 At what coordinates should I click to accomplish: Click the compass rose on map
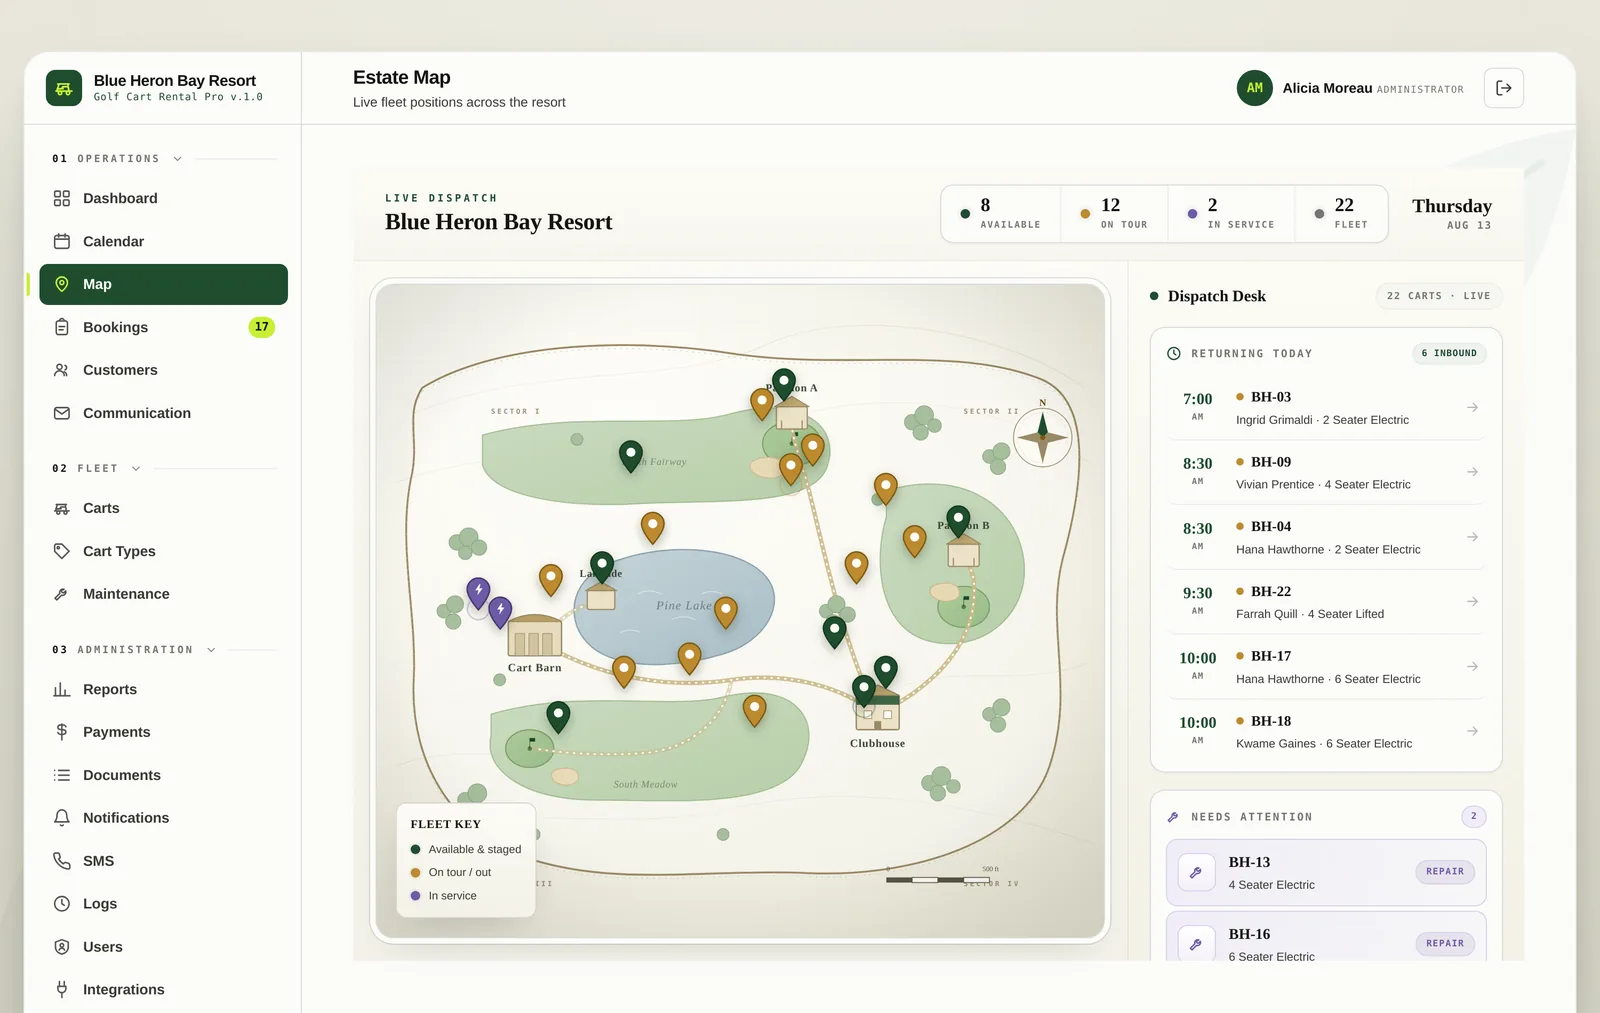[x=1043, y=437]
